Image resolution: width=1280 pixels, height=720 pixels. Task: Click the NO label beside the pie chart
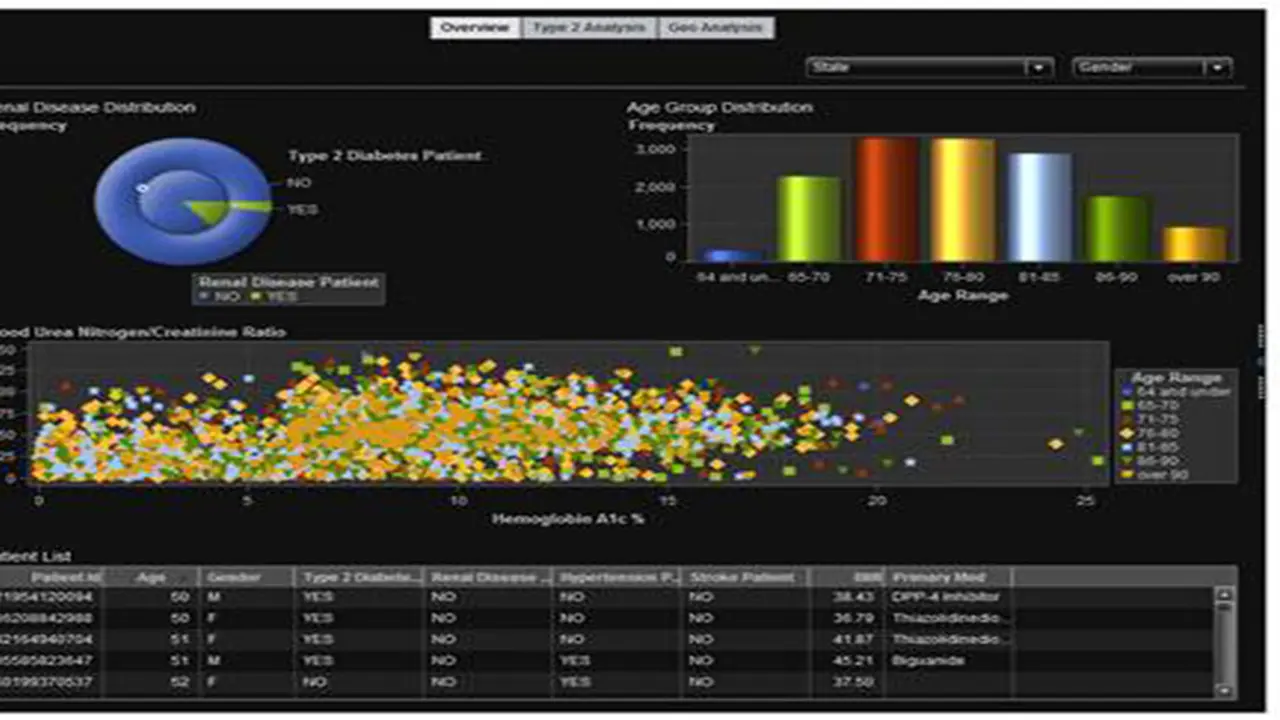(299, 183)
